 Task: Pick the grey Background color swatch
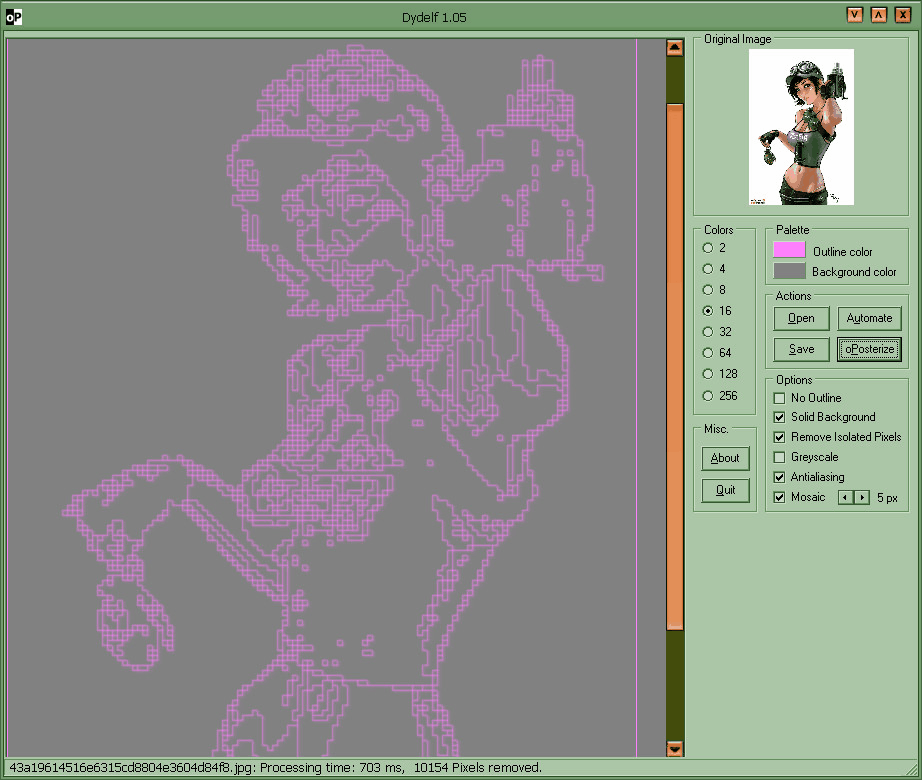pos(789,271)
